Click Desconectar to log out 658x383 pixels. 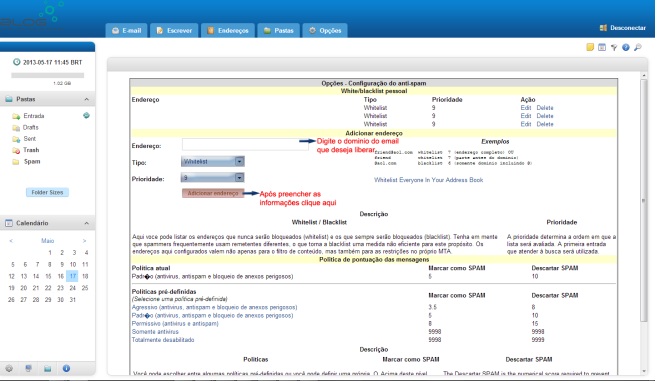[628, 28]
